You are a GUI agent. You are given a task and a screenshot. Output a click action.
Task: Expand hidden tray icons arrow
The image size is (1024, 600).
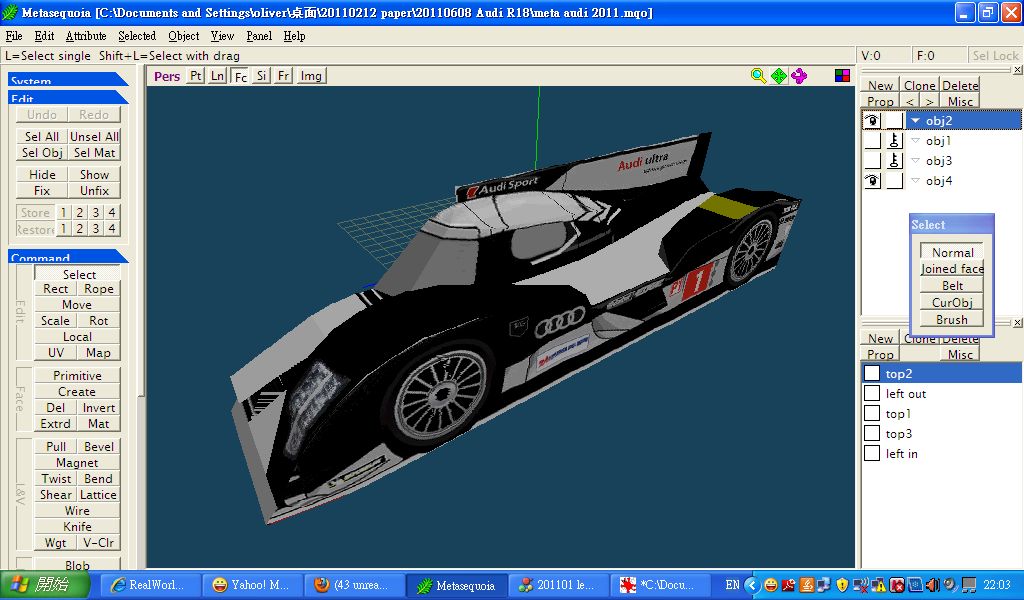pos(752,585)
